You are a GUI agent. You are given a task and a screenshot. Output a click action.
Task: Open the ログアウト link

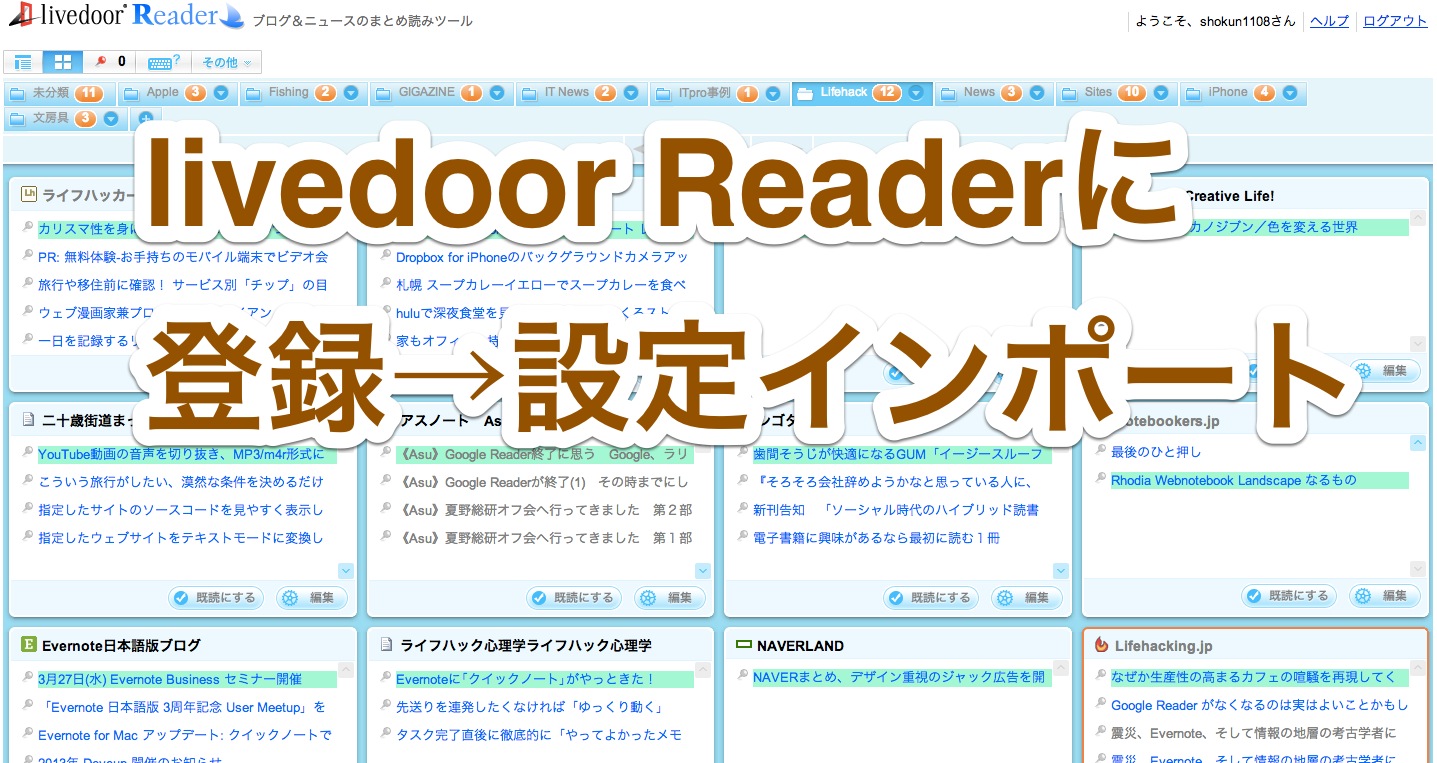point(1393,20)
